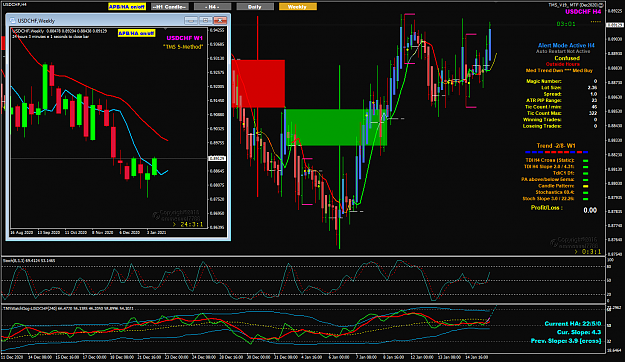This screenshot has height=362, width=625.
Task: Close the USDCHF,Weekly chart window
Action: pos(220,20)
